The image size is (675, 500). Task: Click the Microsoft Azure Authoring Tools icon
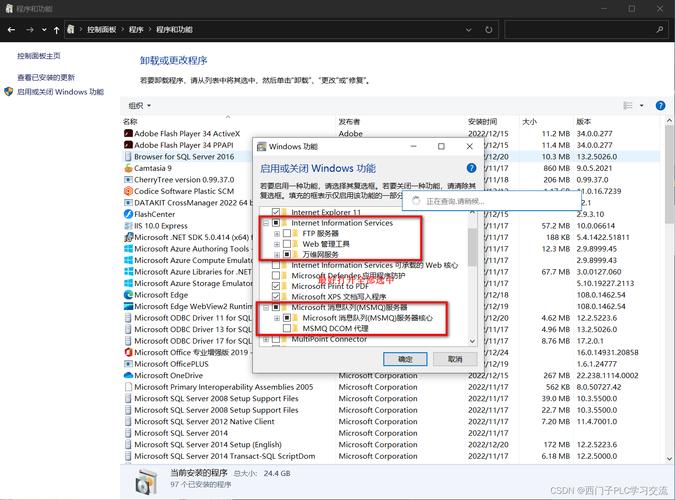pos(128,249)
